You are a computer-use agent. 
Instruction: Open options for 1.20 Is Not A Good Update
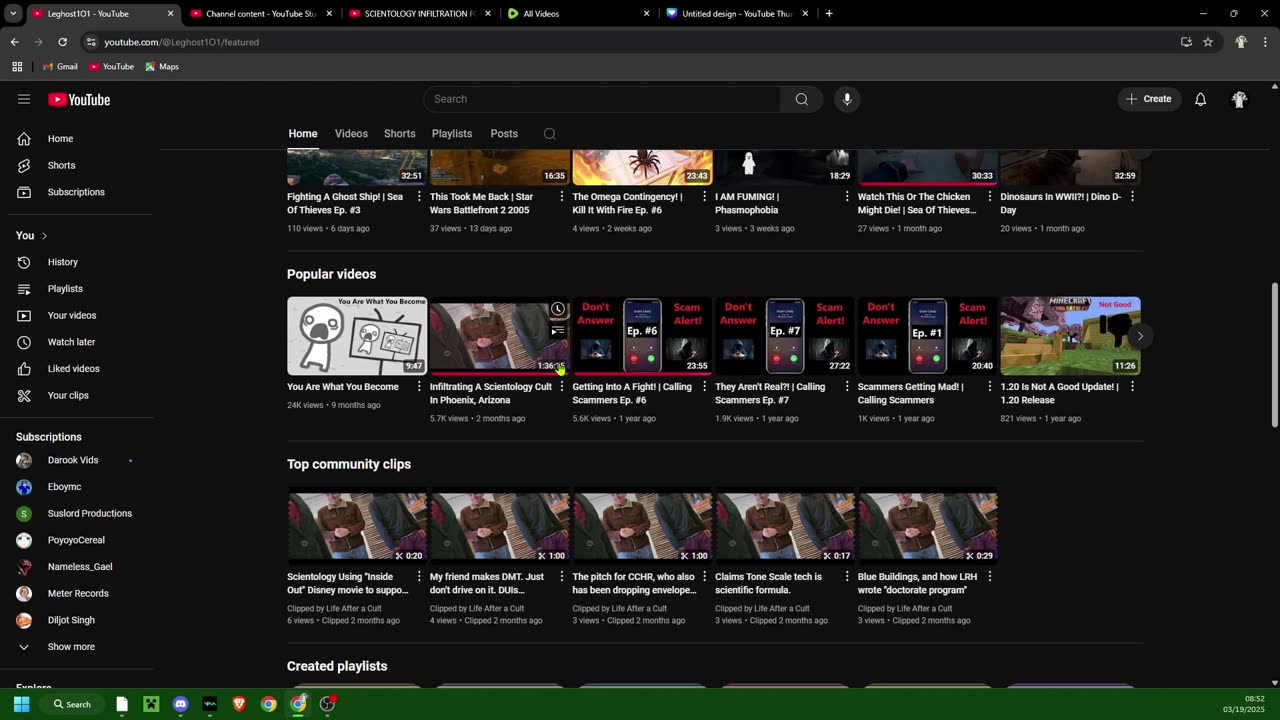pyautogui.click(x=1132, y=387)
